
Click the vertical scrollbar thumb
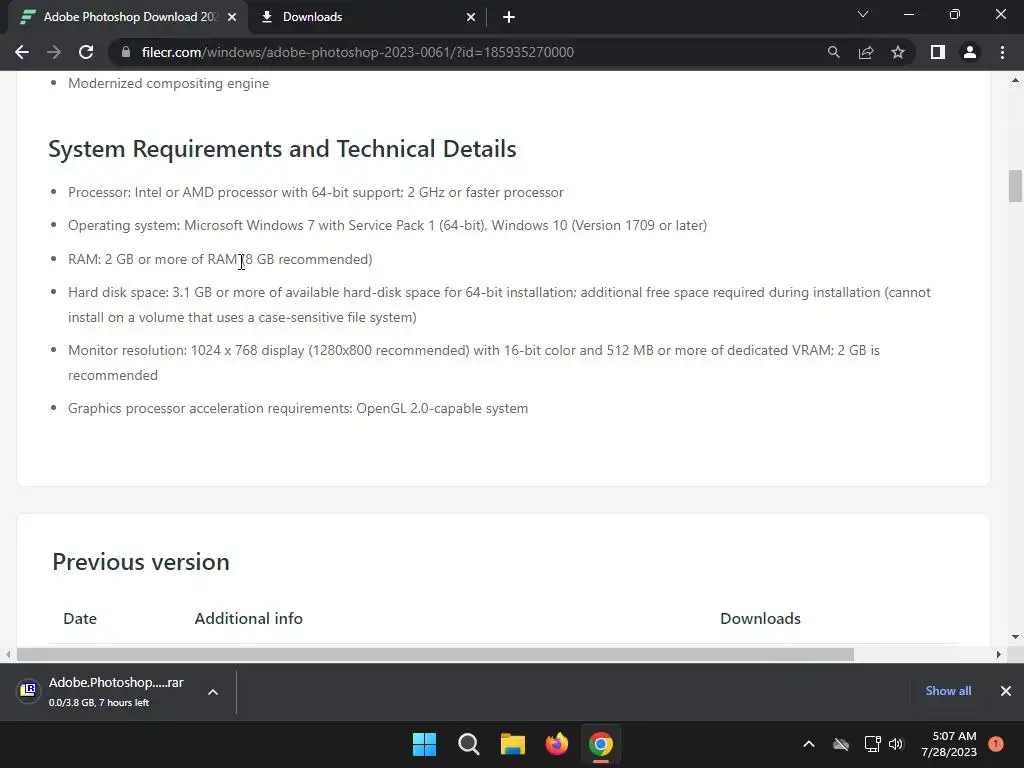coord(1015,185)
